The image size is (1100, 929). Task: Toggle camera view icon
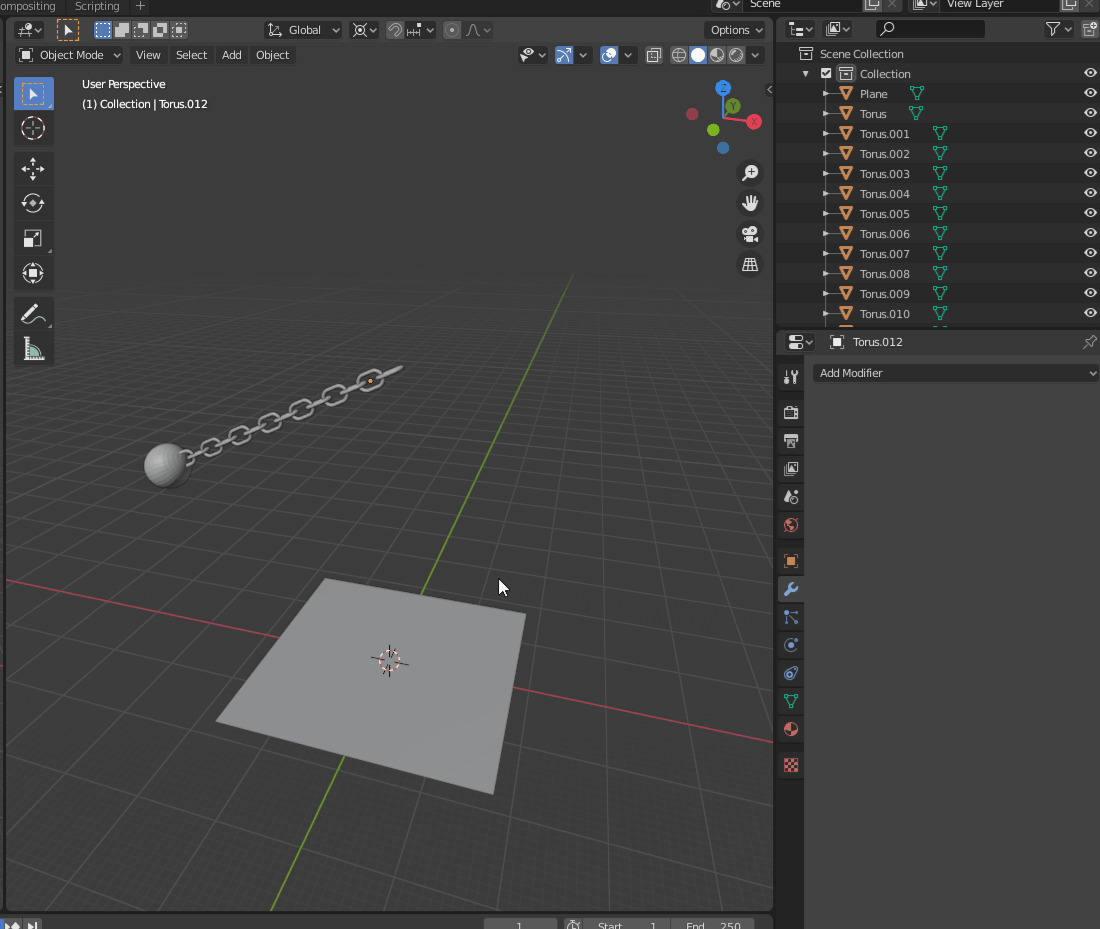(x=750, y=234)
